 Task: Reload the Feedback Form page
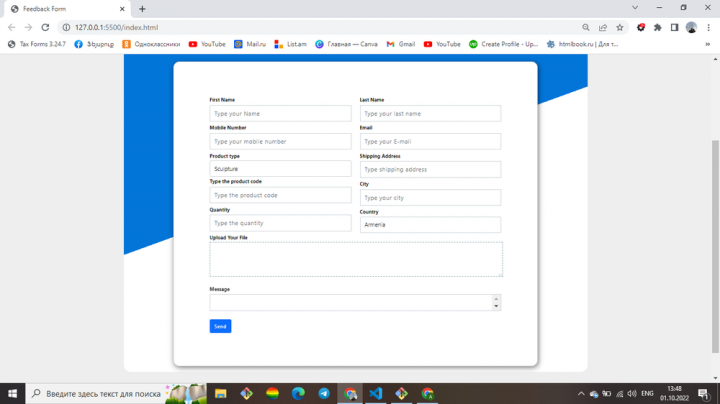[x=45, y=28]
